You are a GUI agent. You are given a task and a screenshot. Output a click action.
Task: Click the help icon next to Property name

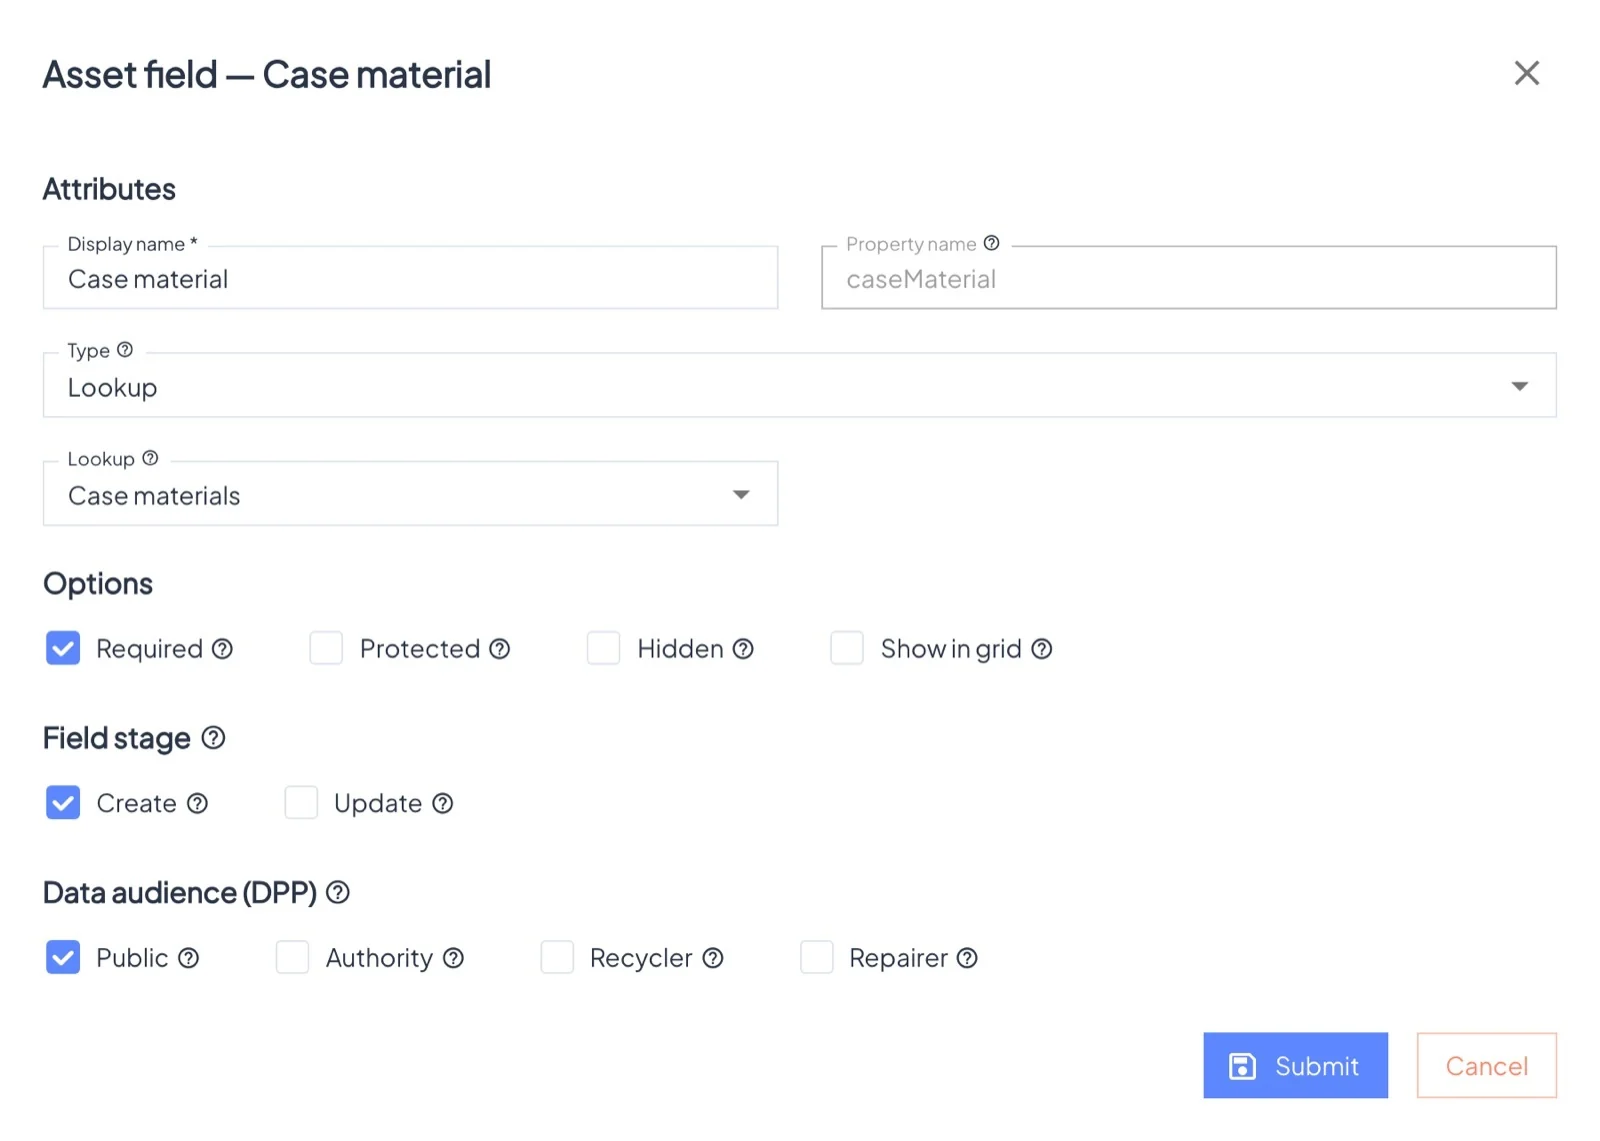991,243
